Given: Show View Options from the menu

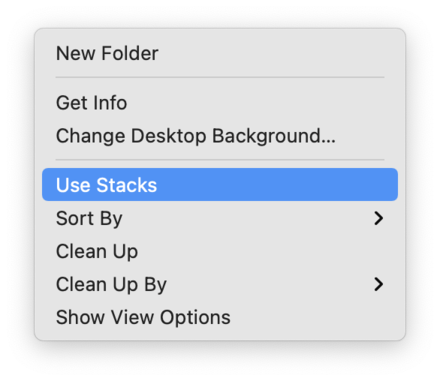Looking at the screenshot, I should [x=220, y=317].
